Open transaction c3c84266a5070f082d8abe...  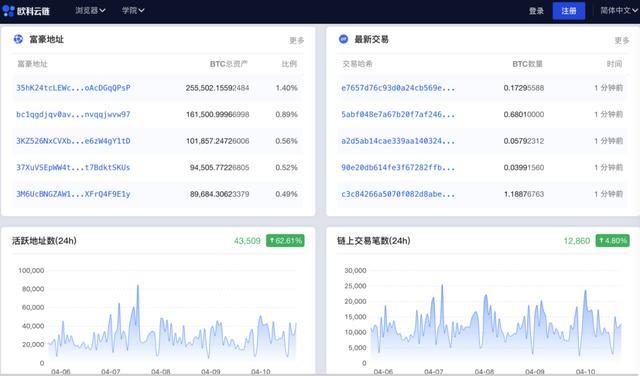tap(398, 194)
